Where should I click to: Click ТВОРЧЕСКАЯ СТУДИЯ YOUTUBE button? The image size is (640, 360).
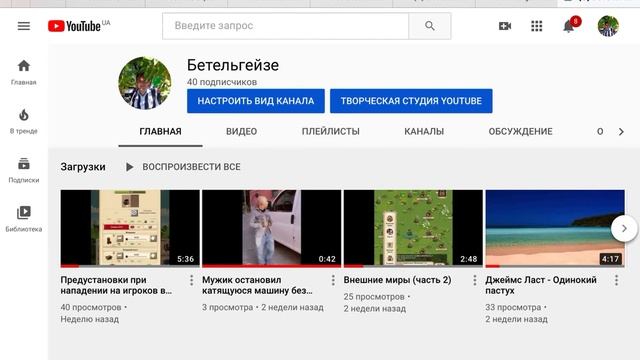pyautogui.click(x=411, y=101)
